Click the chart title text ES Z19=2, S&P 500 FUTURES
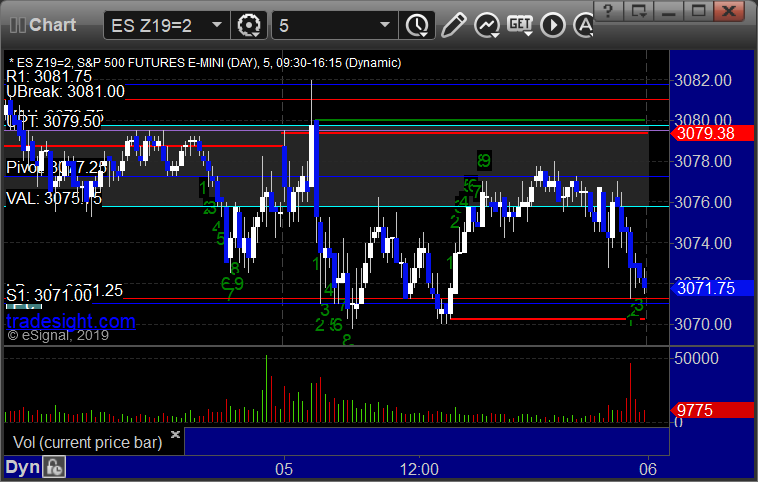This screenshot has height=482, width=758. pos(204,63)
